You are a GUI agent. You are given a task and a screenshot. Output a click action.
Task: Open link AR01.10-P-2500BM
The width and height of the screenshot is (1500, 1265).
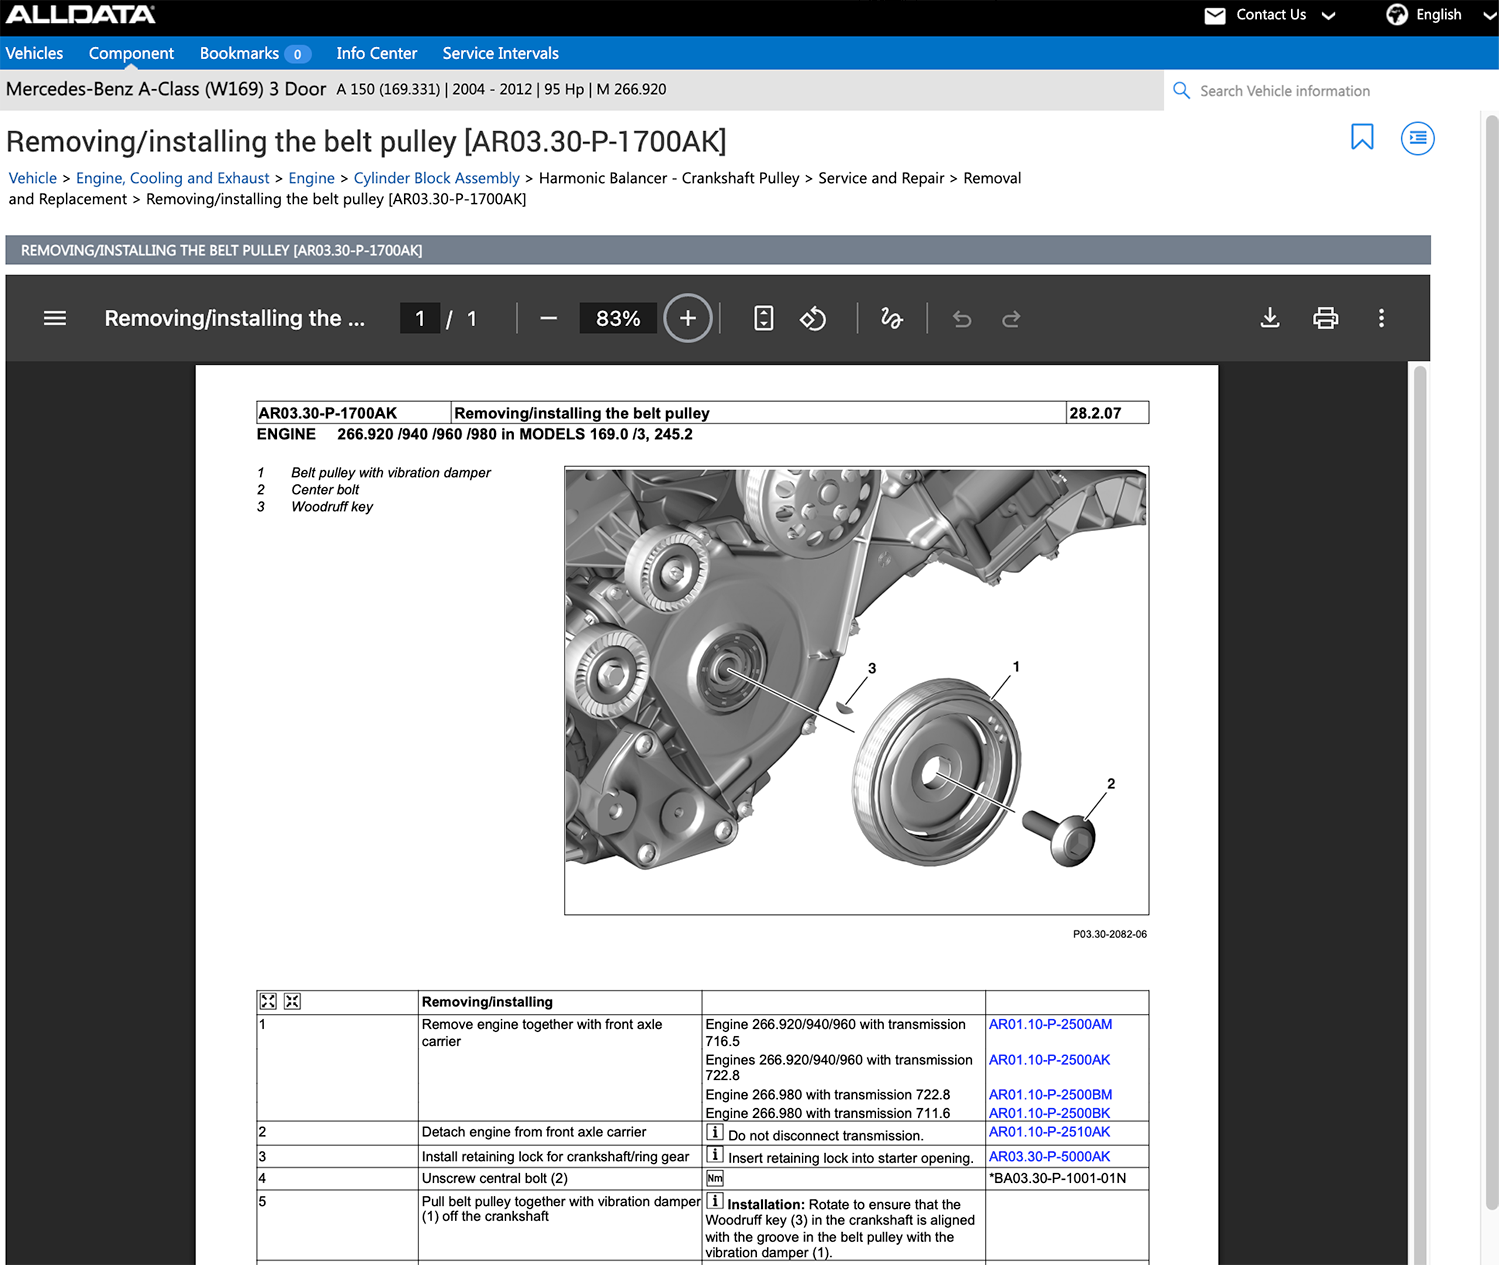[x=1050, y=1094]
